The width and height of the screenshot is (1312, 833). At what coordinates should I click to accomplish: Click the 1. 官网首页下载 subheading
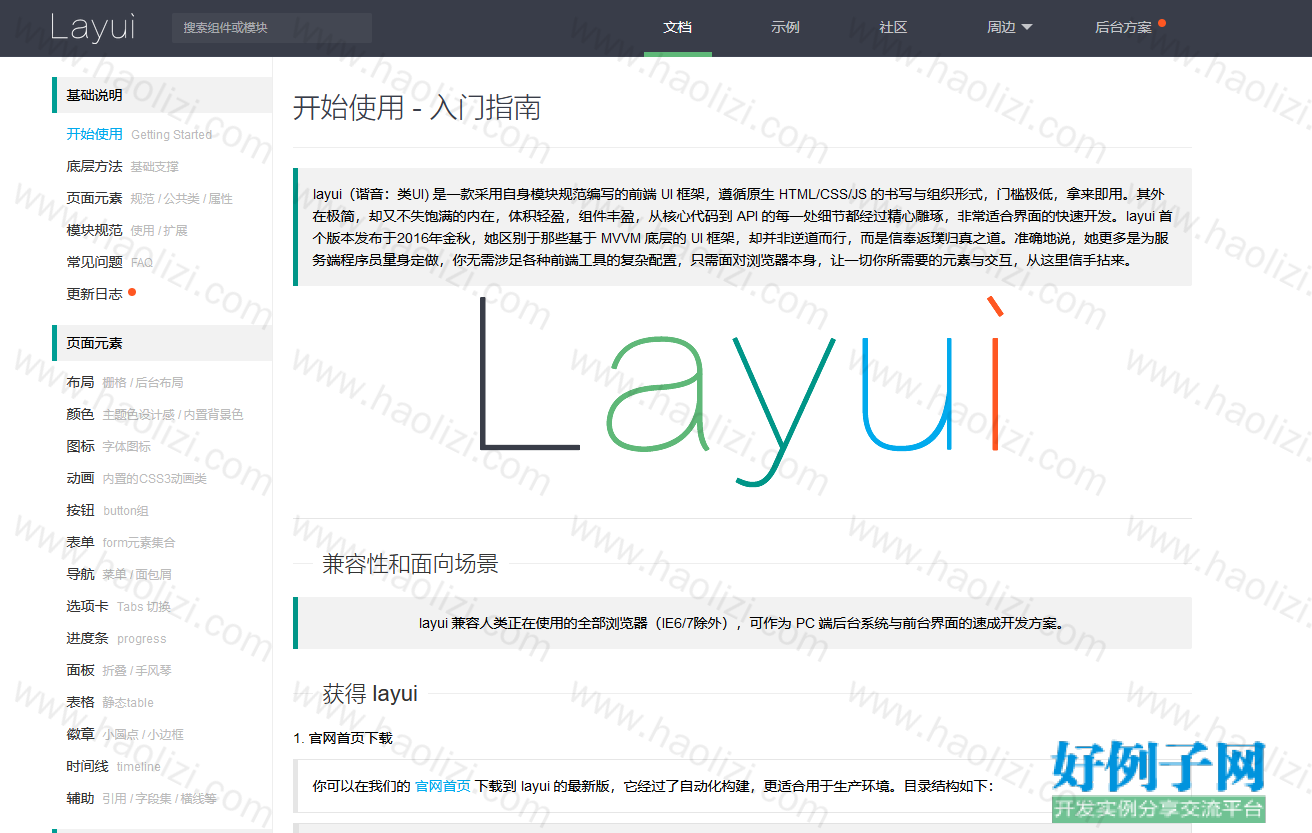click(343, 738)
